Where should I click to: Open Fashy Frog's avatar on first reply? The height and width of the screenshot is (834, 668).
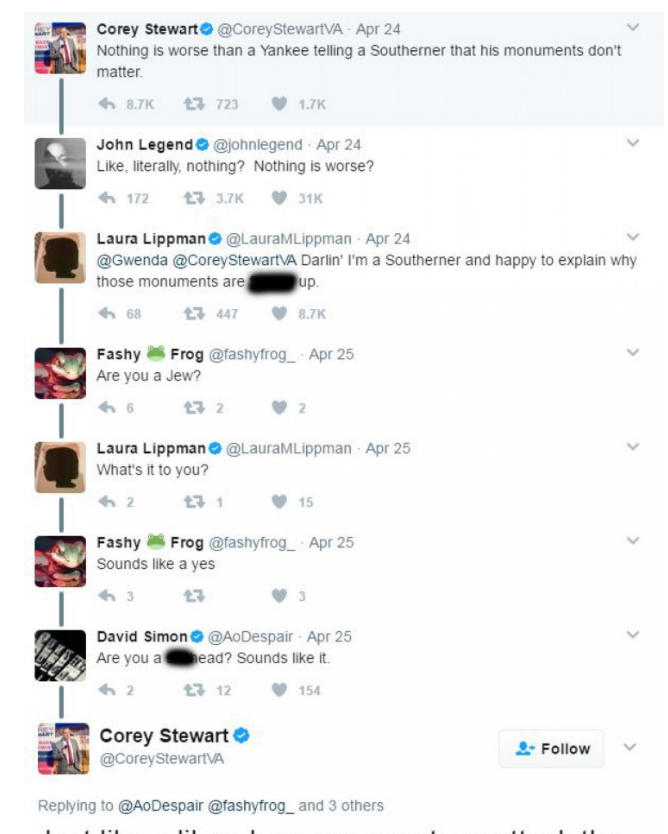coord(62,373)
